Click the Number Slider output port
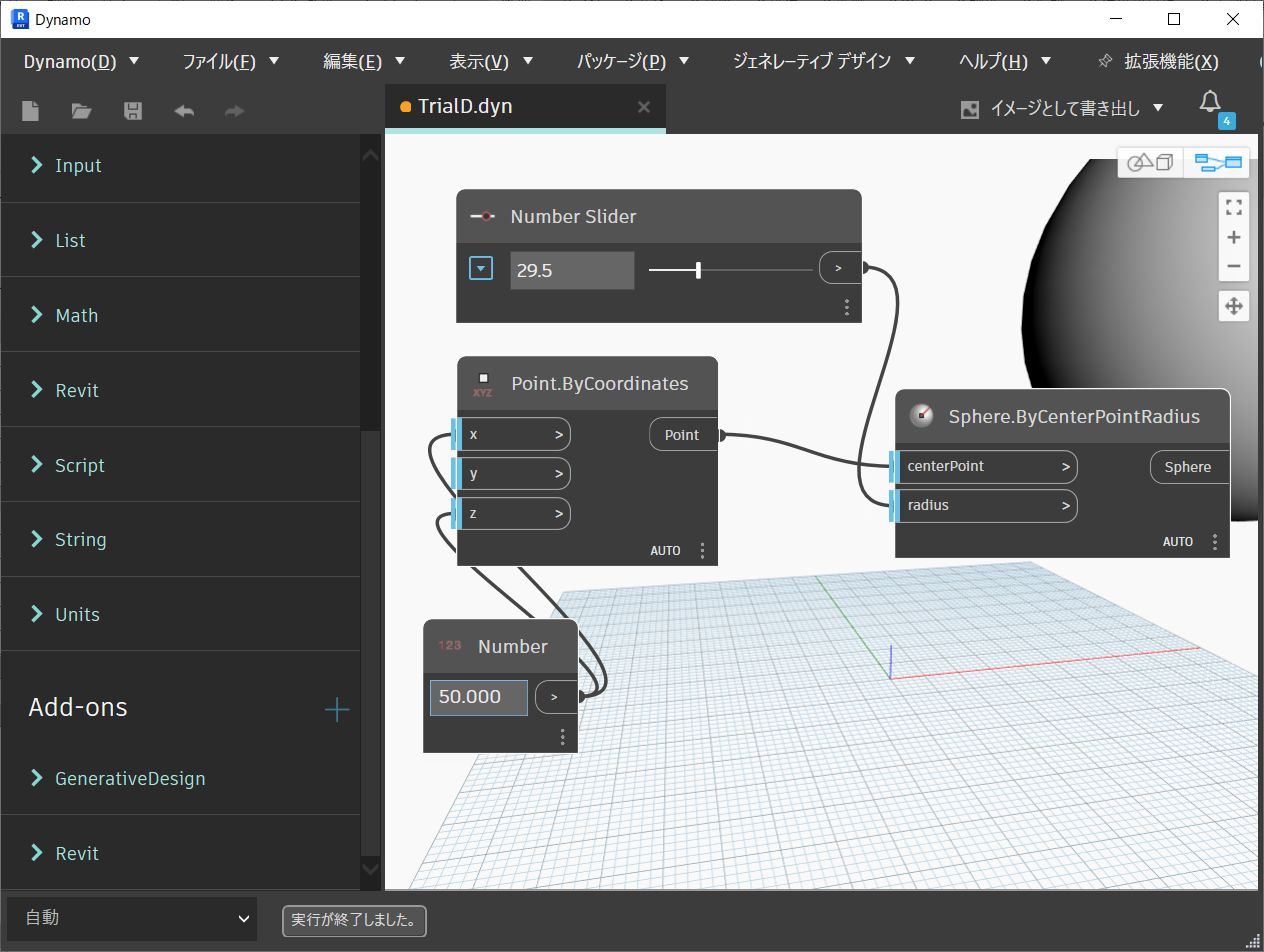This screenshot has width=1264, height=952. click(839, 268)
